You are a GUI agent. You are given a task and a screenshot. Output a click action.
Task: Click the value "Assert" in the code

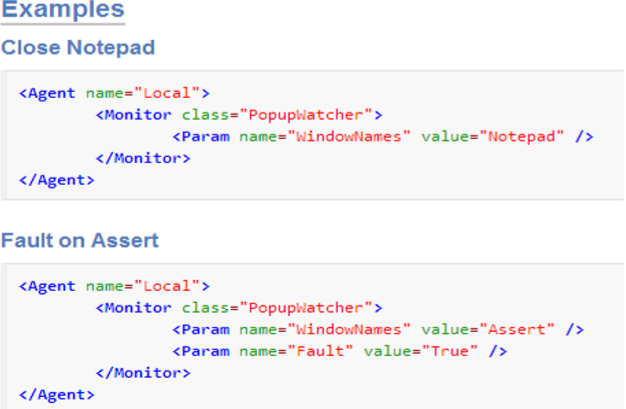tap(517, 330)
